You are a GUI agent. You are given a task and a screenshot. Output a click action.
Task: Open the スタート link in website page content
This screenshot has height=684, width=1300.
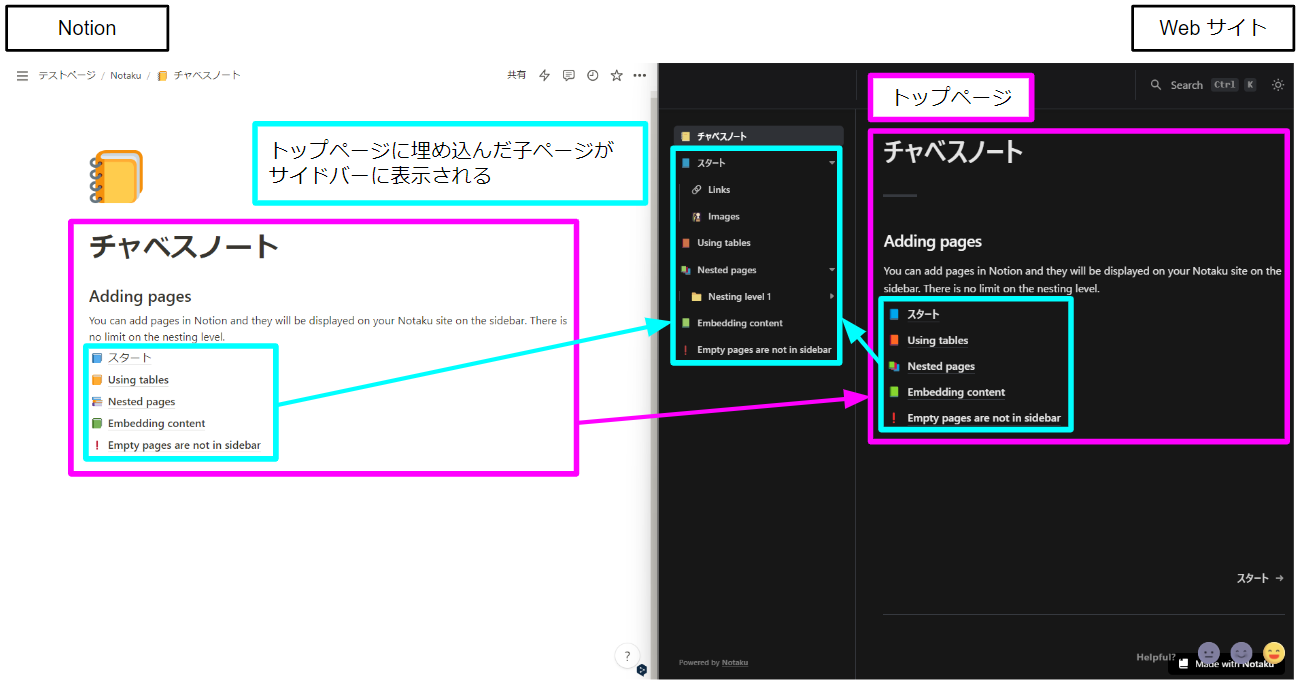click(914, 315)
